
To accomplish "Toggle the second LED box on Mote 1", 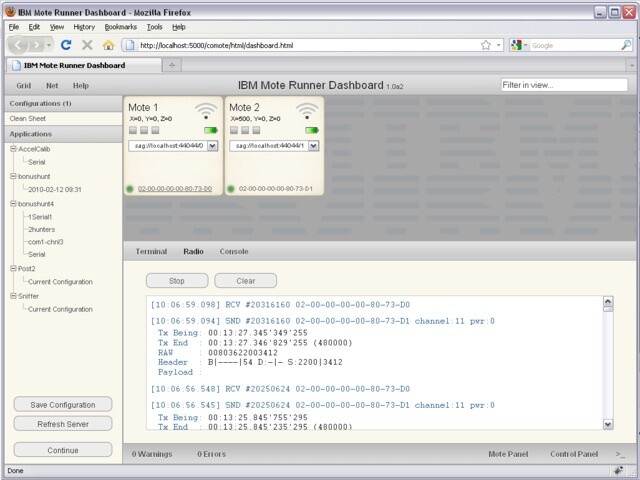I will [144, 130].
